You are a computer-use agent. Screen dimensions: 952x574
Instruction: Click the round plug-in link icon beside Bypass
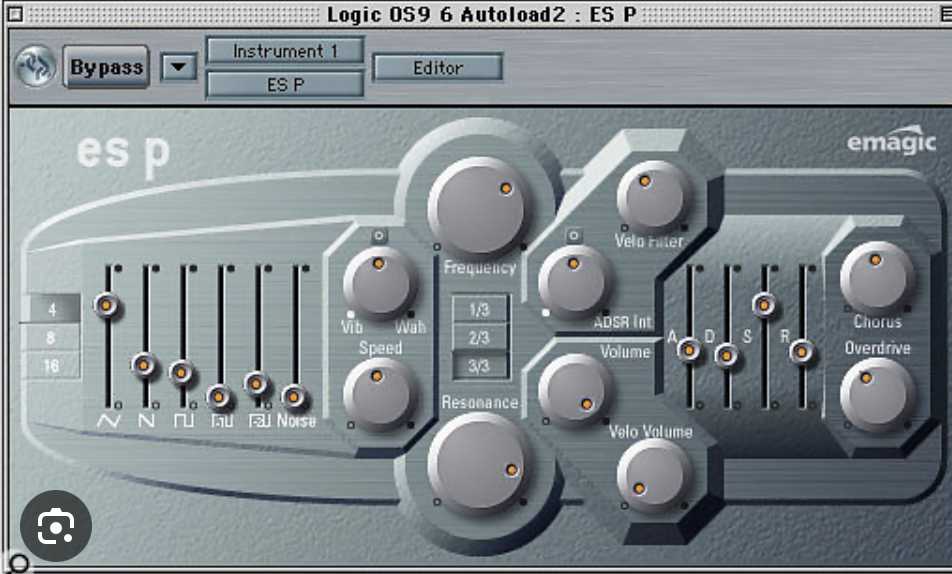[x=35, y=67]
